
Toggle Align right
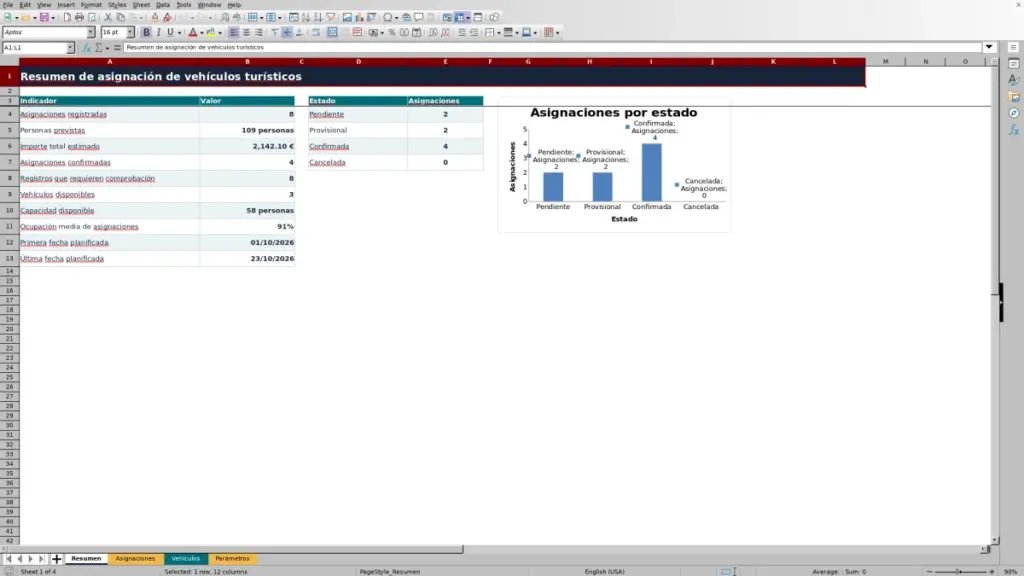pos(259,32)
